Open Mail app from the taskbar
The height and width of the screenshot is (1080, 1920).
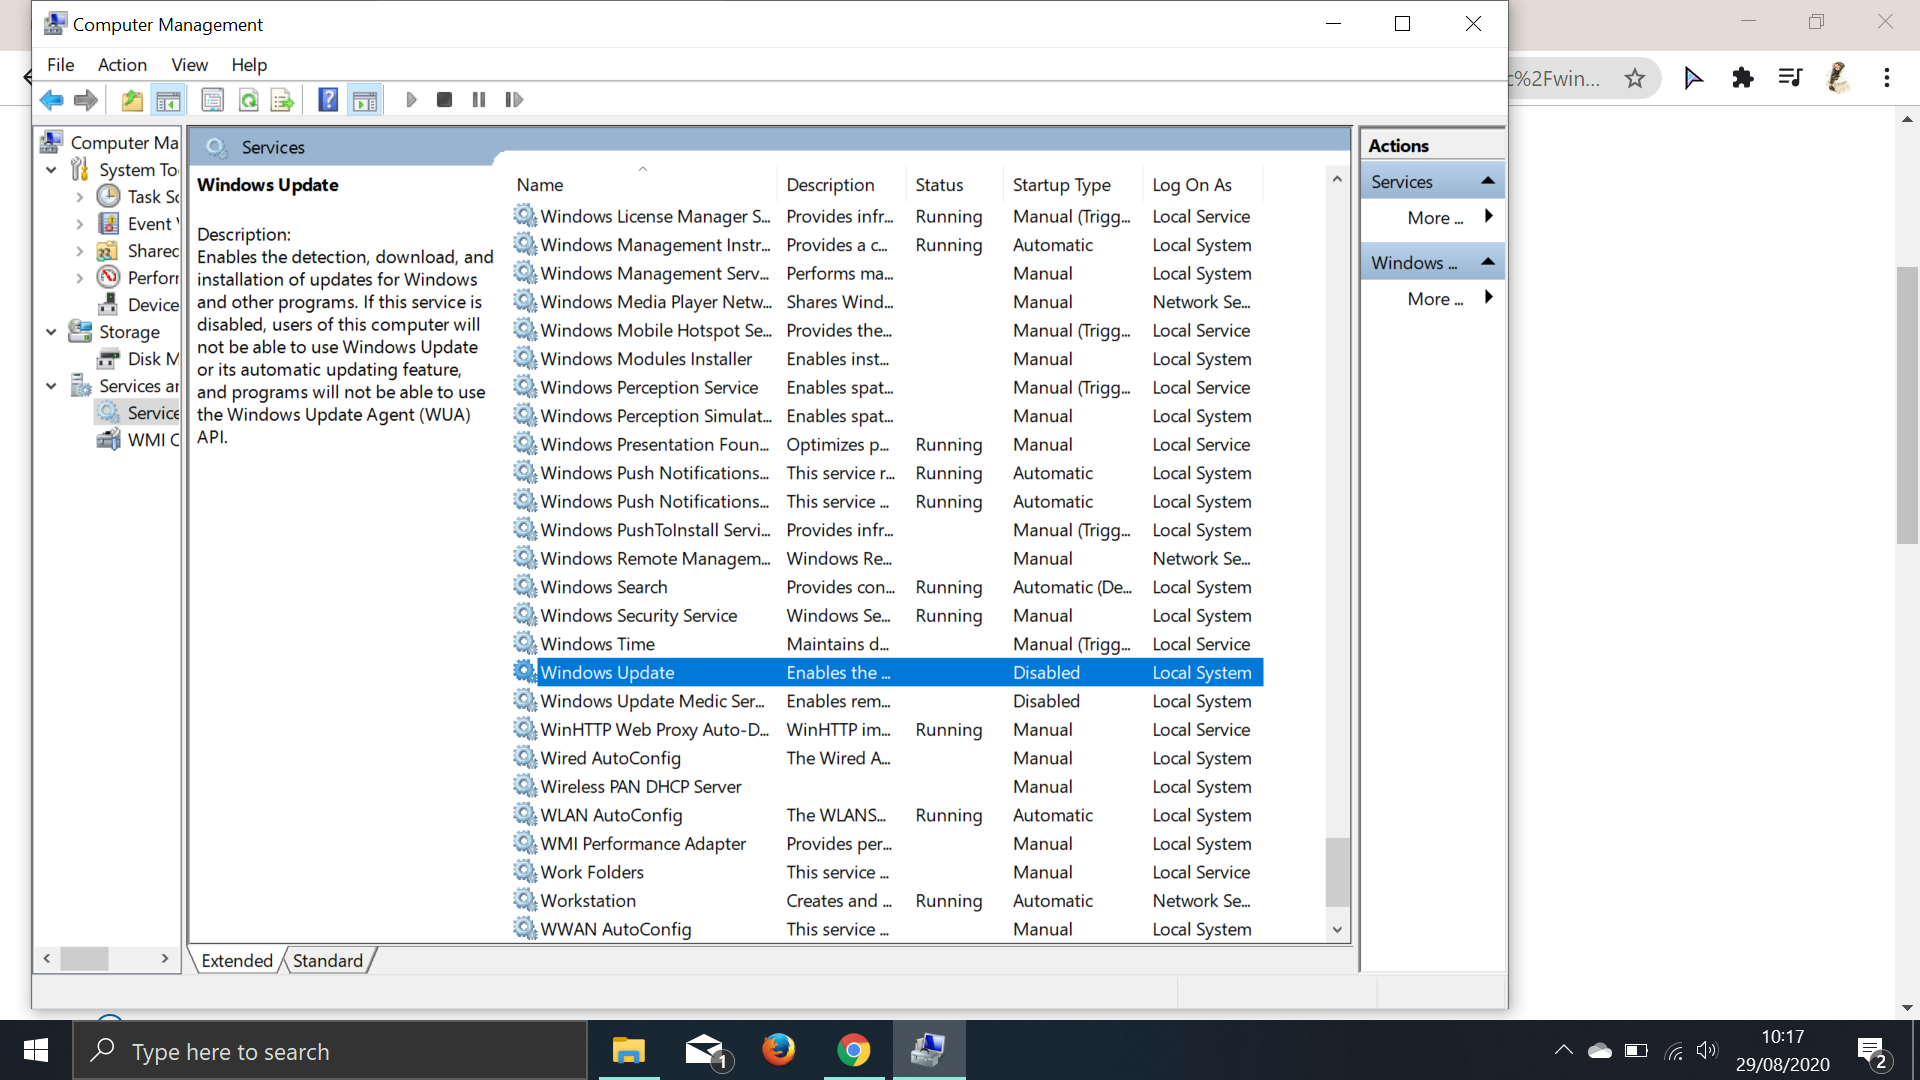[x=705, y=1050]
